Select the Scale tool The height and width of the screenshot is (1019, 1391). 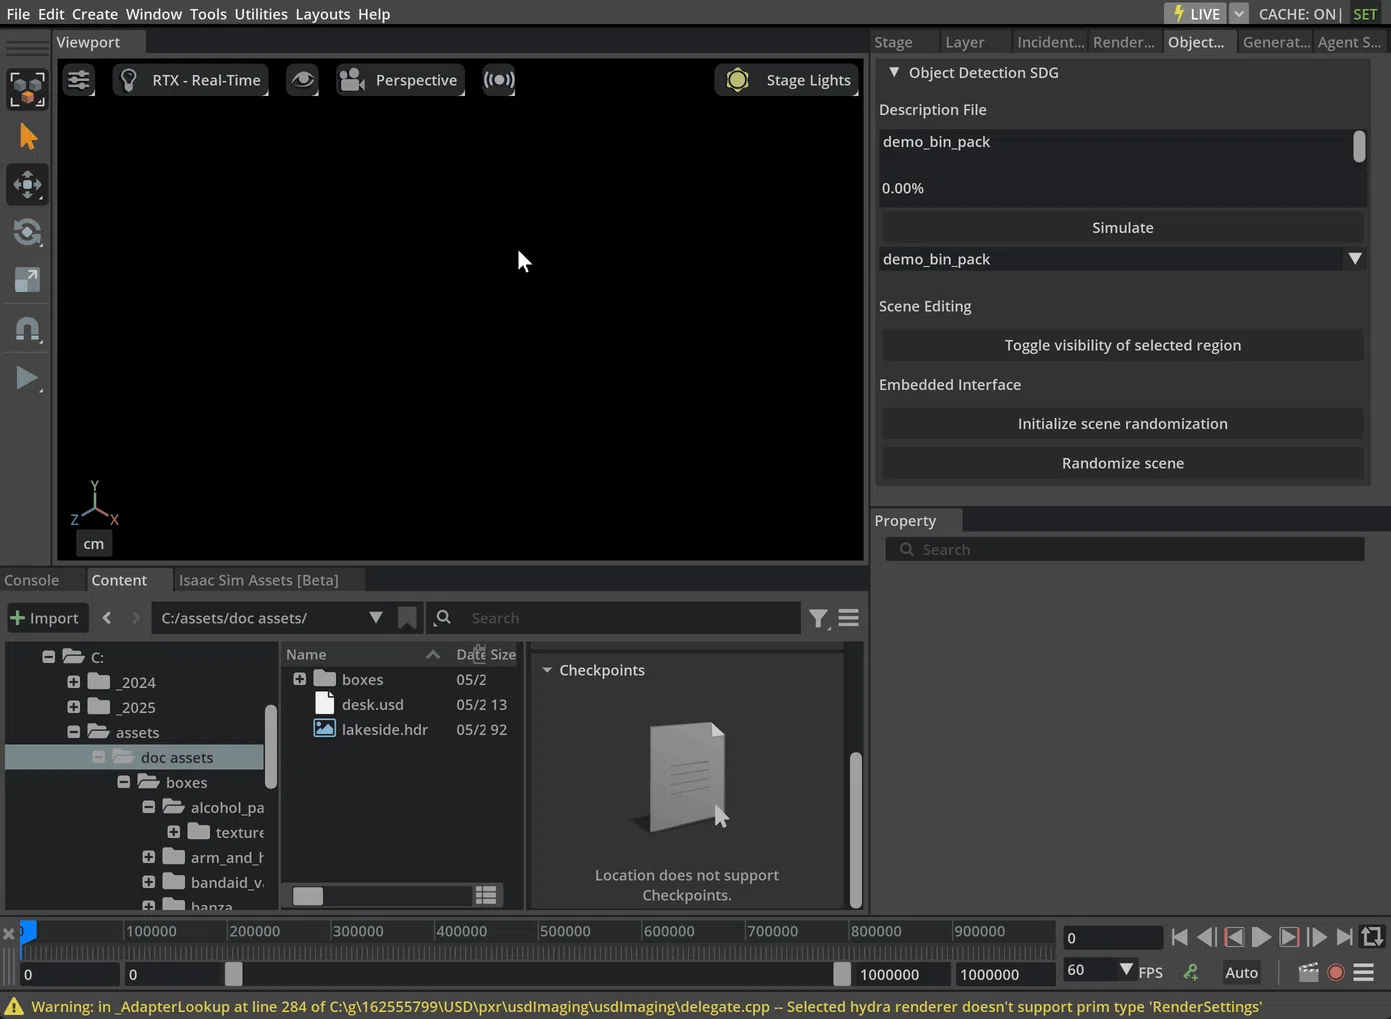27,280
